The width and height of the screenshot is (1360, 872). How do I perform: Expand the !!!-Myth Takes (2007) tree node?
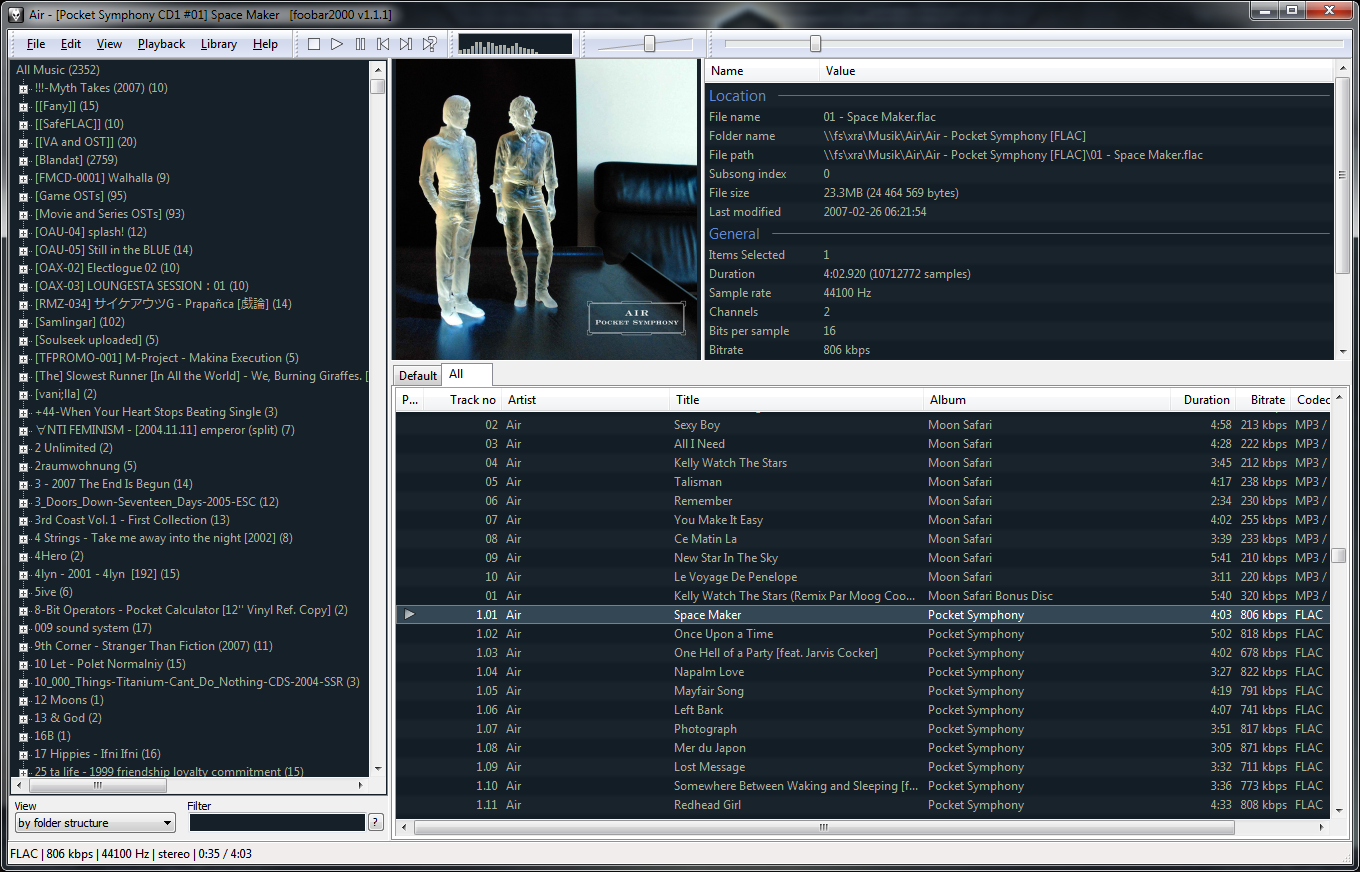[x=24, y=88]
